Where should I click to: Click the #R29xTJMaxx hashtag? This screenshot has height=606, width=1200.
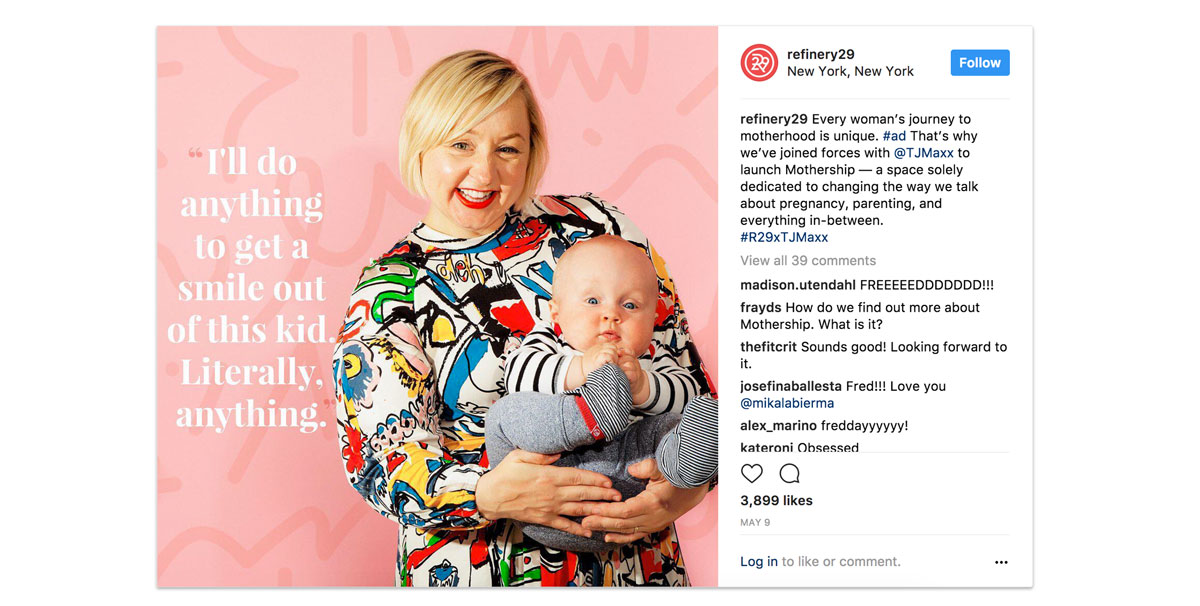click(x=784, y=237)
